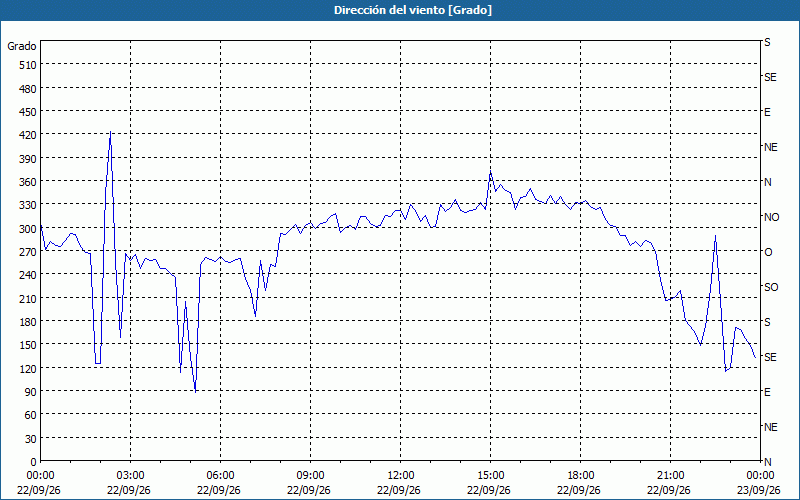
Task: Select compass label E level with 90 gridline
Action: (767, 392)
